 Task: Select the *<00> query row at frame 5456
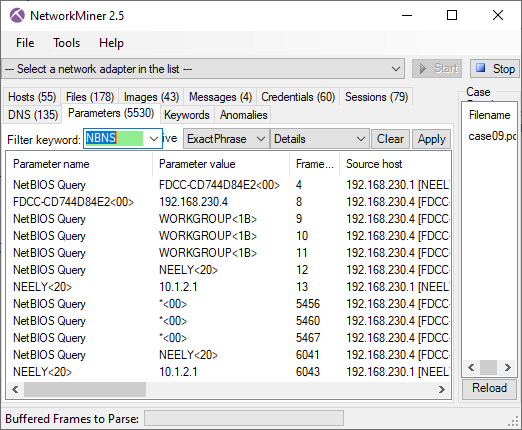(228, 304)
